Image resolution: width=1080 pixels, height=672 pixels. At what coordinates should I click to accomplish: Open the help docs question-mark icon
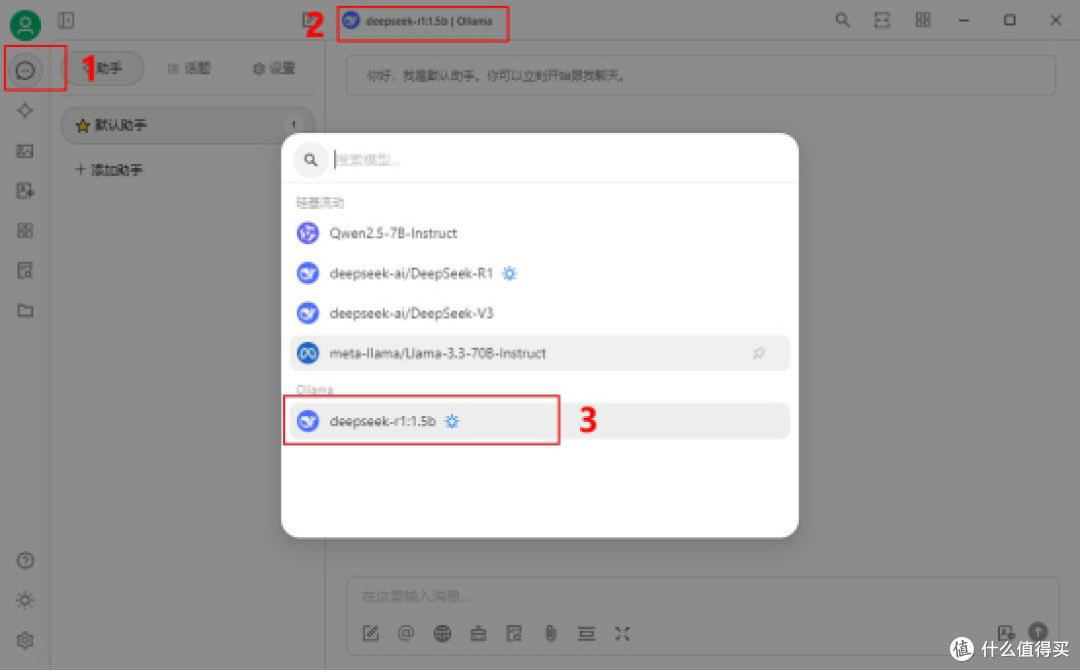(25, 560)
